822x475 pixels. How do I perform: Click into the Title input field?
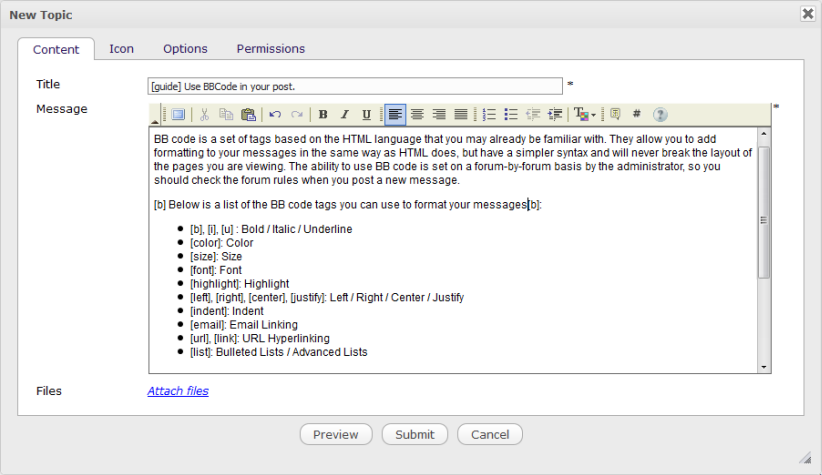pos(355,86)
